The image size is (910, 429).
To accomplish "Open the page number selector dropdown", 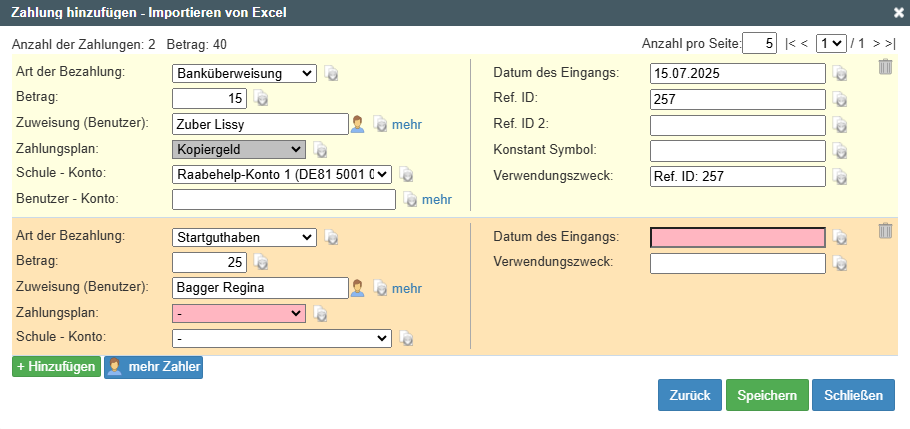I will coord(831,43).
